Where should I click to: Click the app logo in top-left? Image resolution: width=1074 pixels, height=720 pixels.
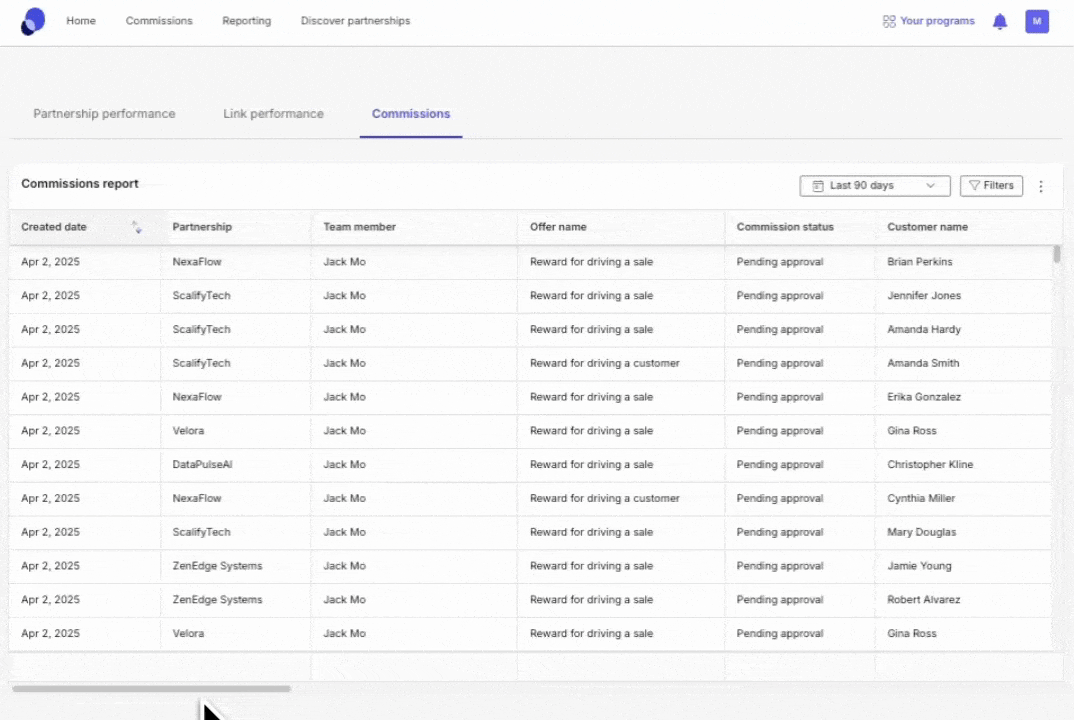[x=32, y=21]
